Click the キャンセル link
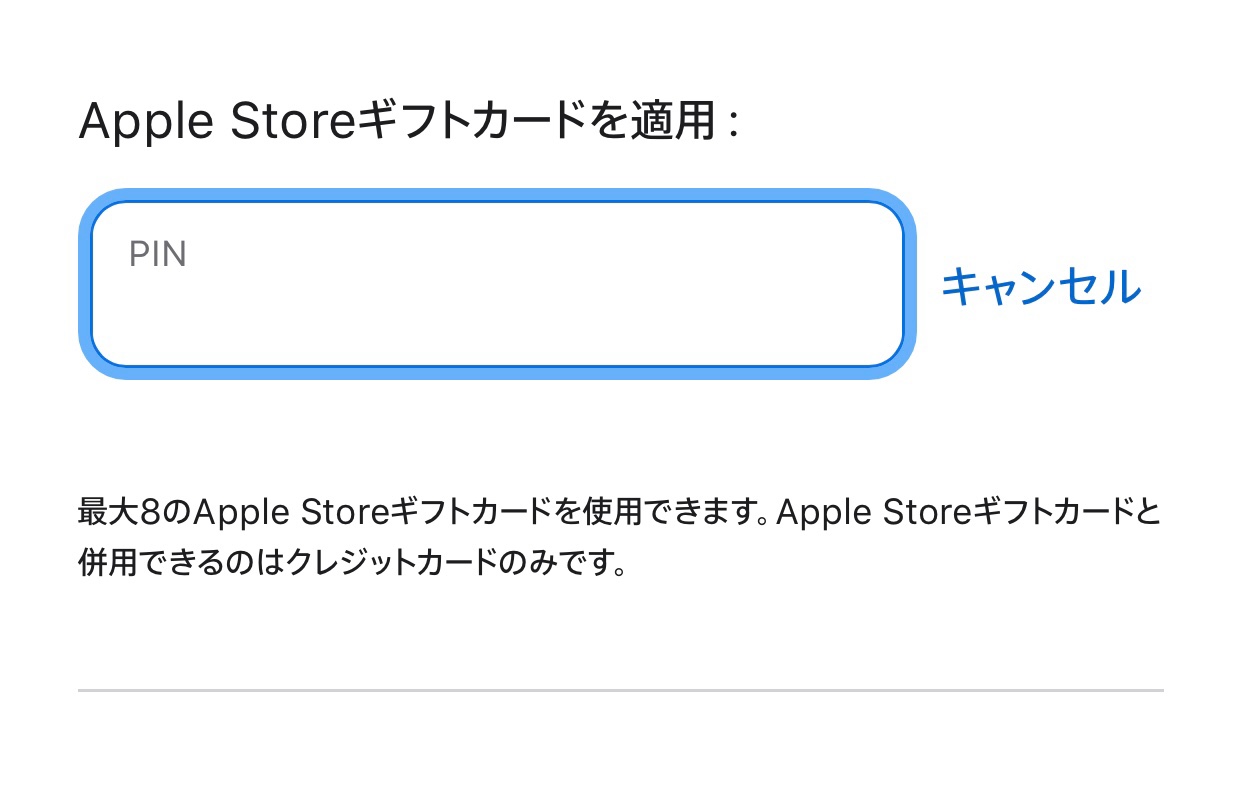 tap(1041, 287)
